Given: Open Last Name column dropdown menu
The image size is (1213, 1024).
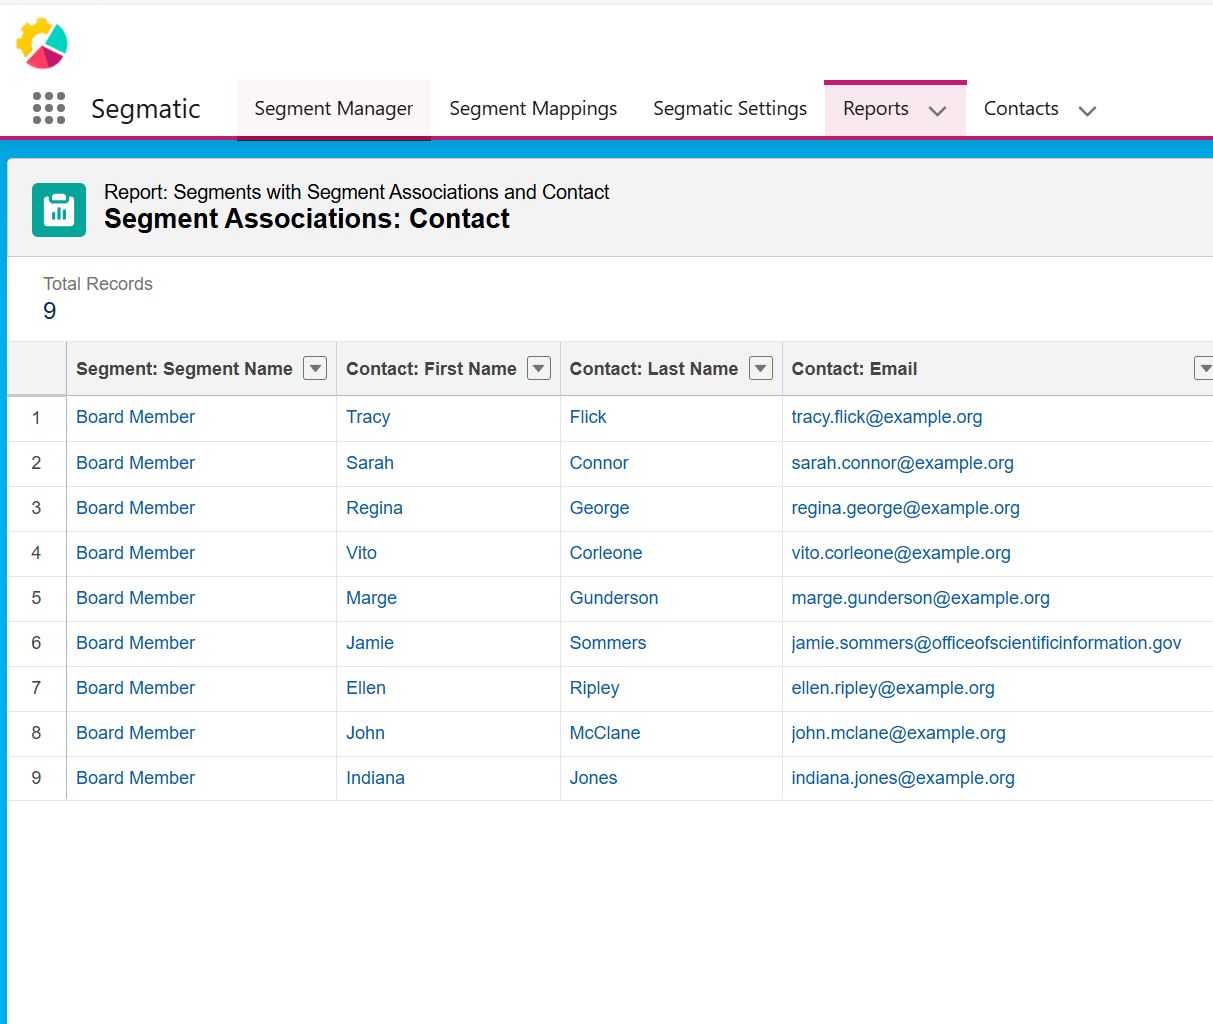Looking at the screenshot, I should pyautogui.click(x=761, y=368).
